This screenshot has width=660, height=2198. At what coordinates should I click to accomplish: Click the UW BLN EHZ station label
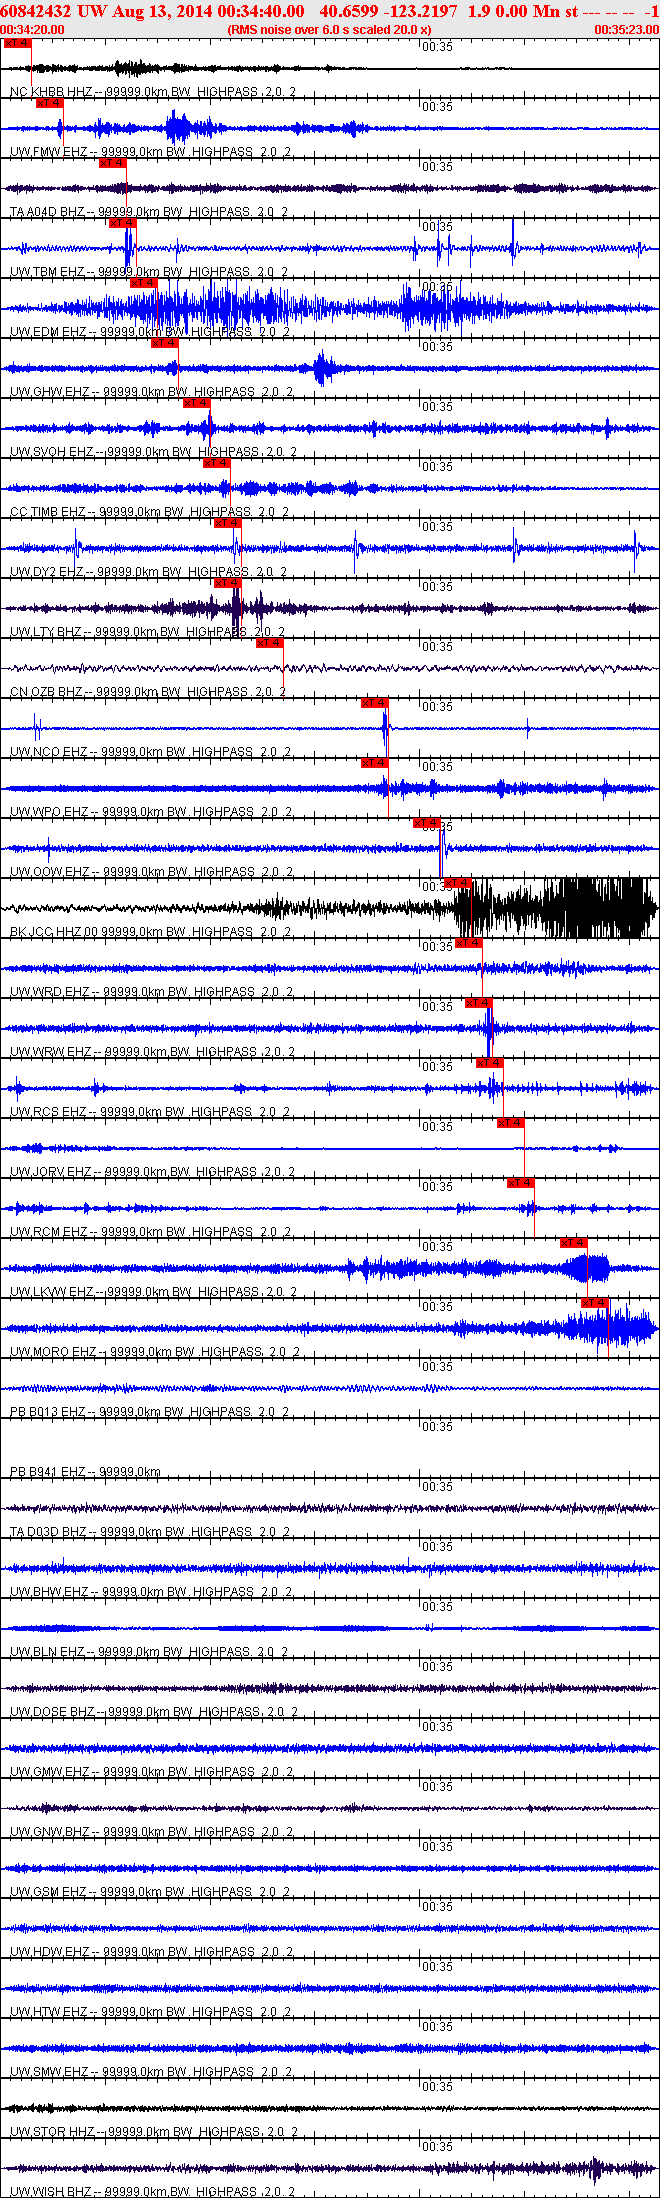click(x=150, y=1652)
